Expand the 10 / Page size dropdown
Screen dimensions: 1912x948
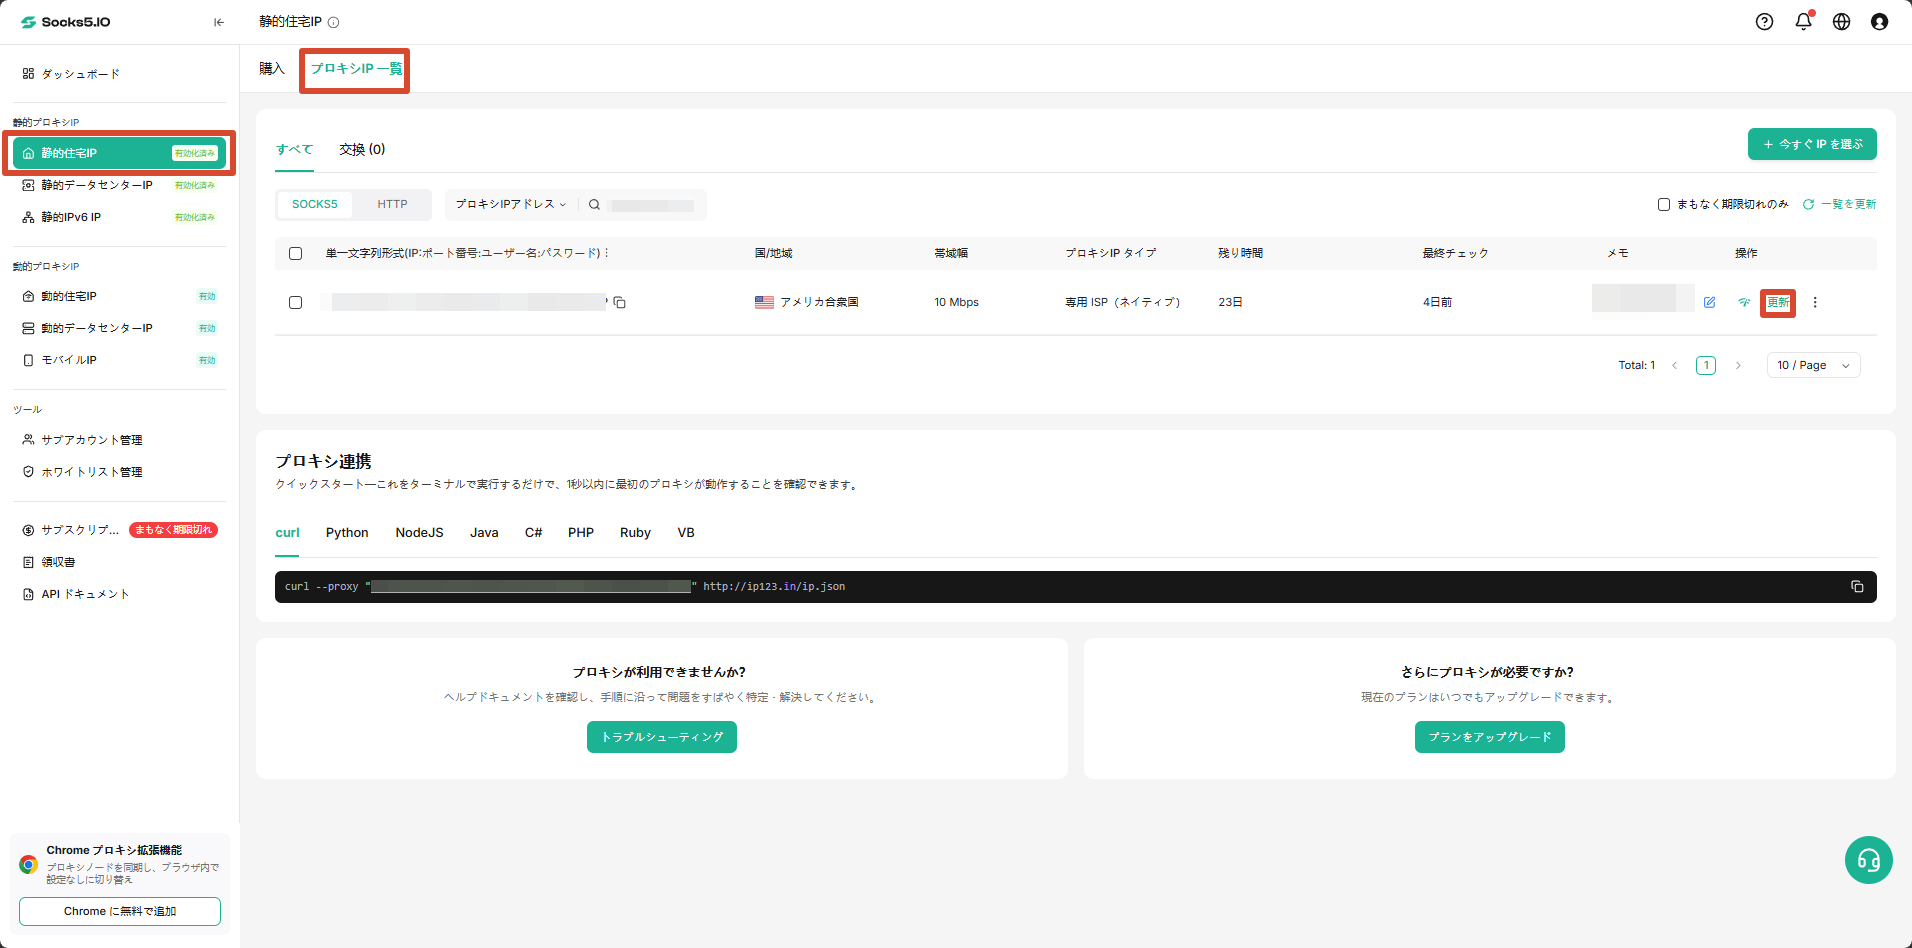click(x=1814, y=365)
